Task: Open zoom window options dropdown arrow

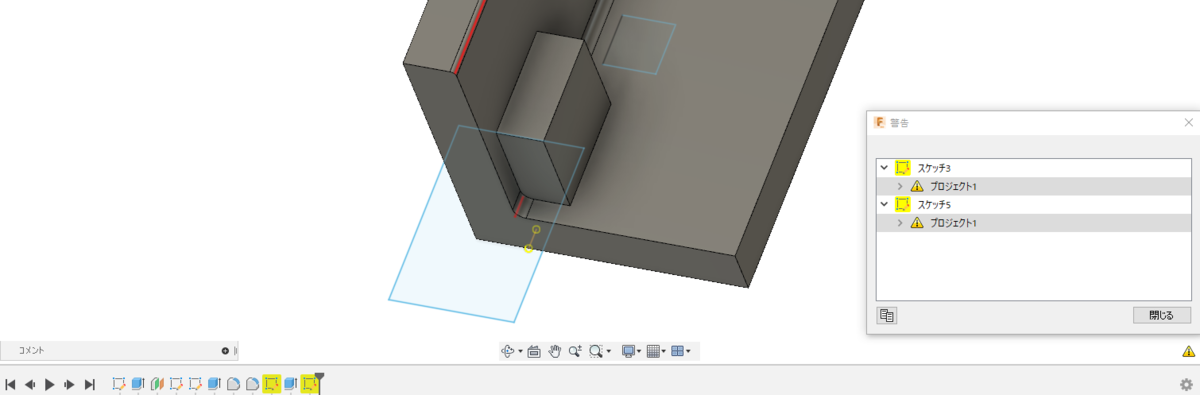Action: coord(609,352)
